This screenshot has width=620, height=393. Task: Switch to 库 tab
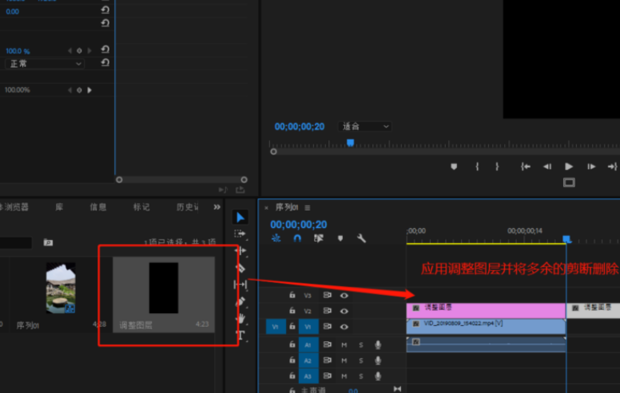59,207
